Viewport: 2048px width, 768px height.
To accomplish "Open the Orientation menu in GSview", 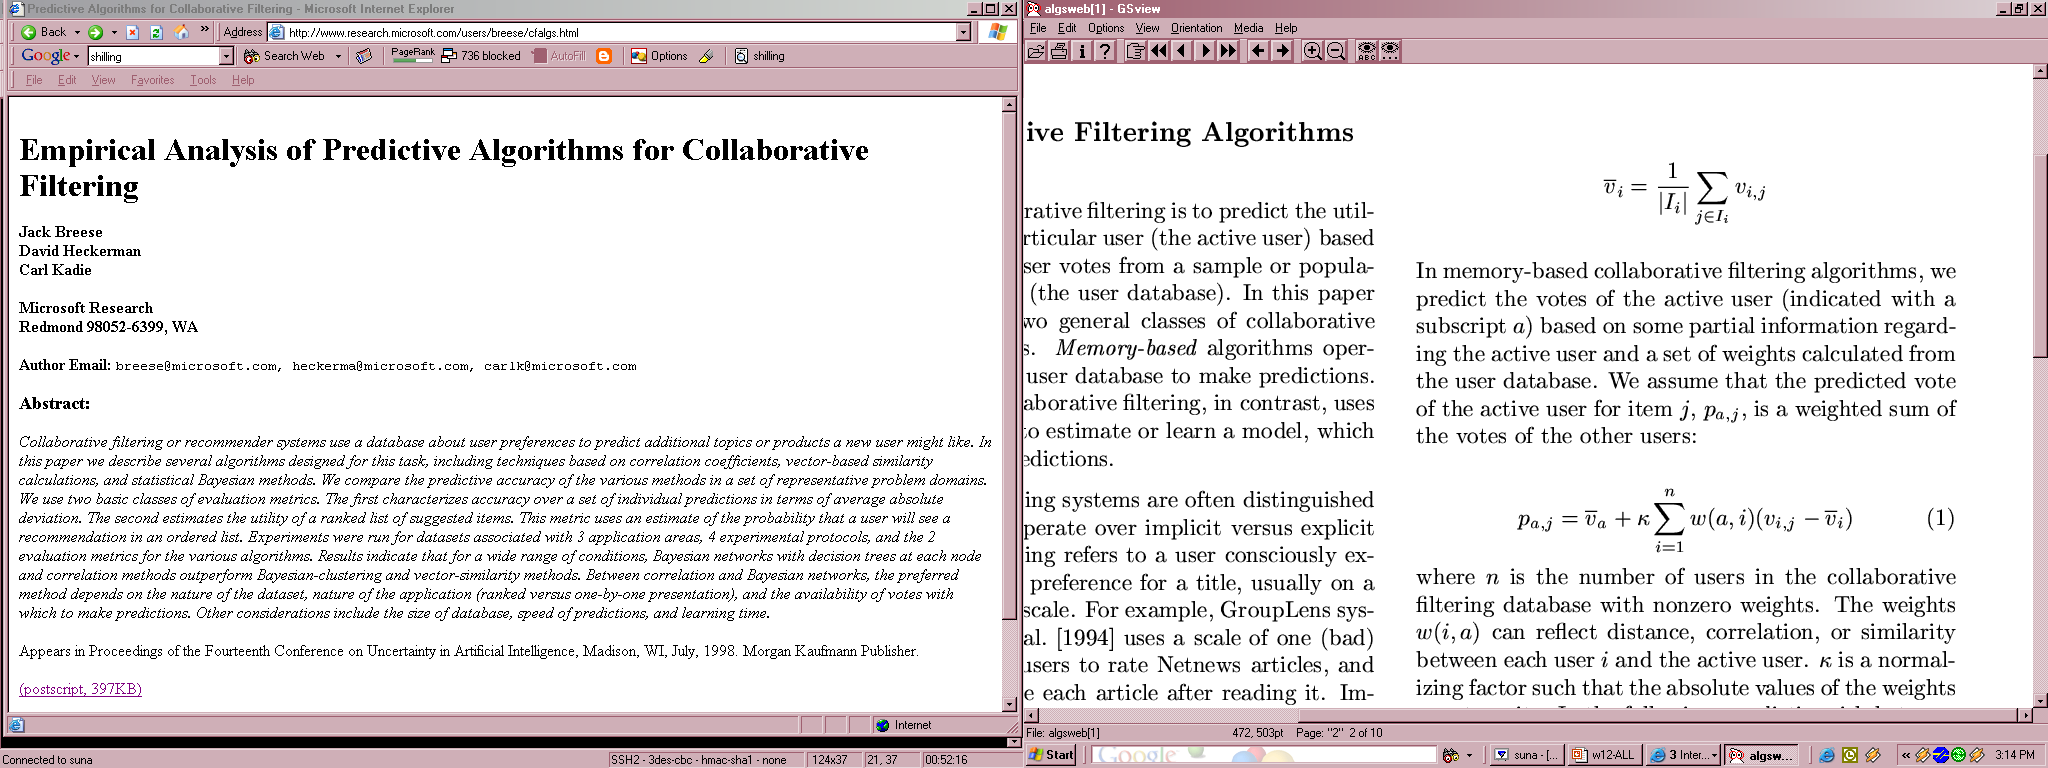I will click(1196, 28).
